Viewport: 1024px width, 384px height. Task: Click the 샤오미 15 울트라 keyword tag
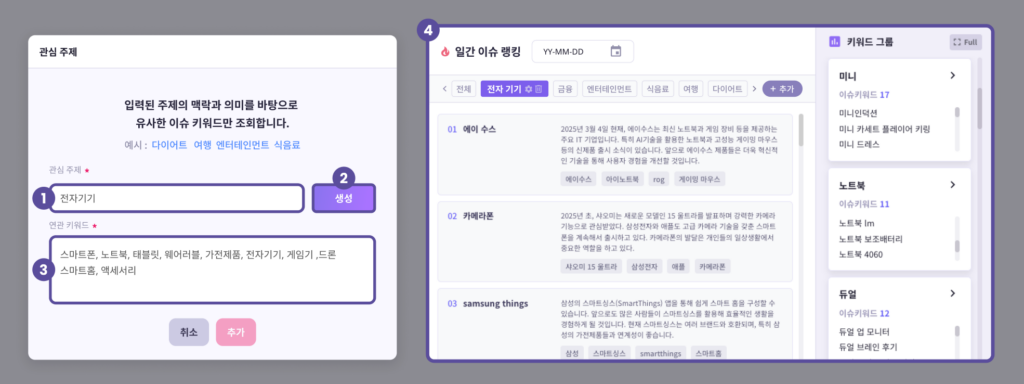(x=590, y=266)
